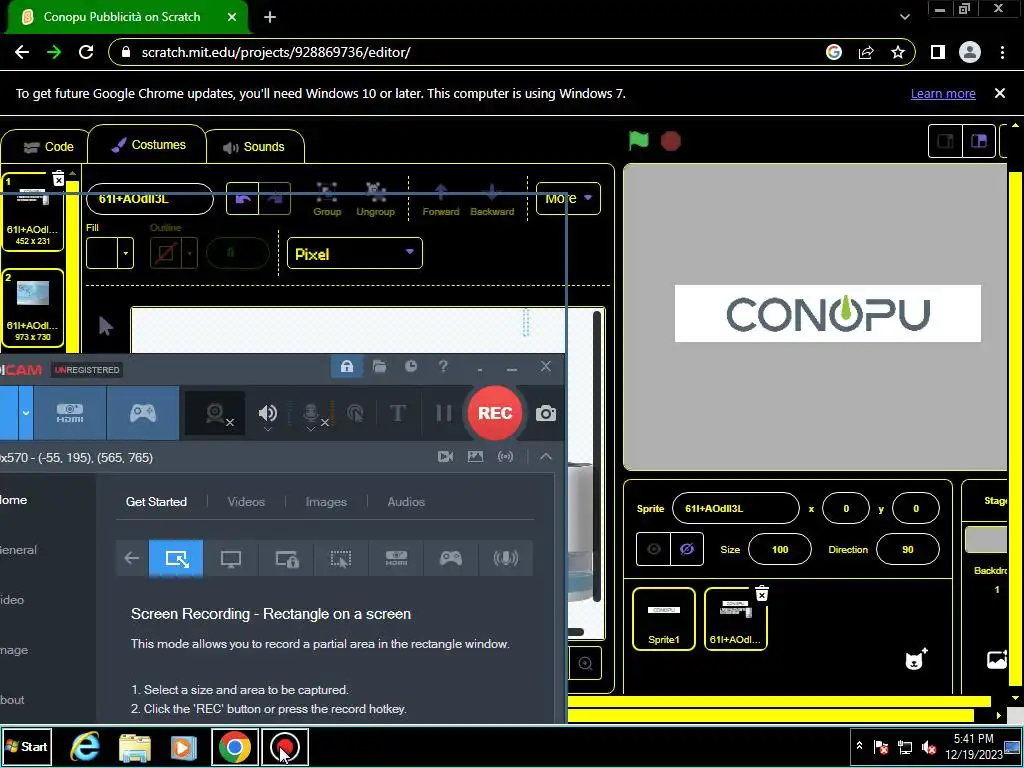The image size is (1024, 768).
Task: Bookmark this page with star icon
Action: pyautogui.click(x=898, y=52)
